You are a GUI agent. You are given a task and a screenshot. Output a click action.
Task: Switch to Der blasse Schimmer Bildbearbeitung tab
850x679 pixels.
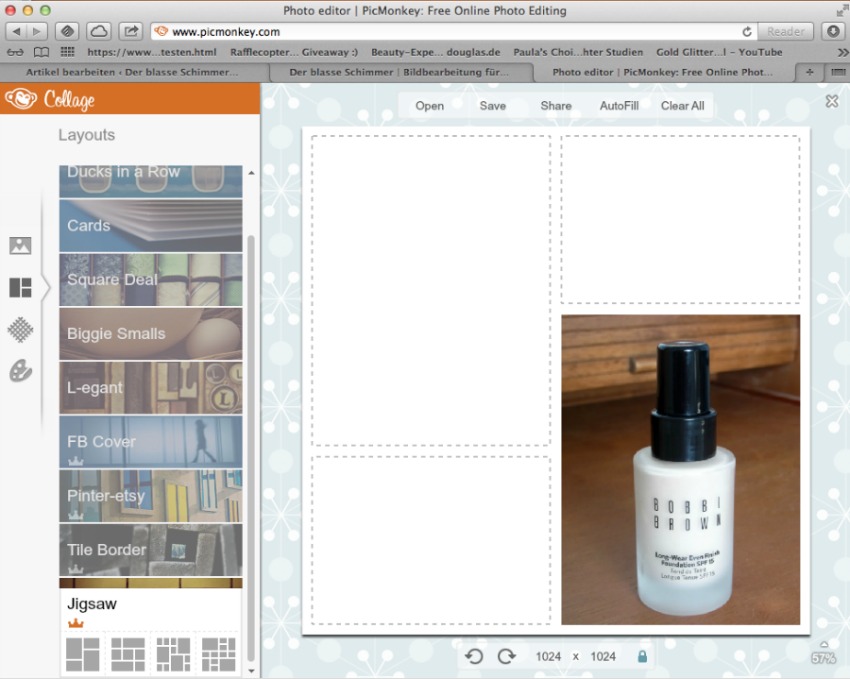pos(399,72)
